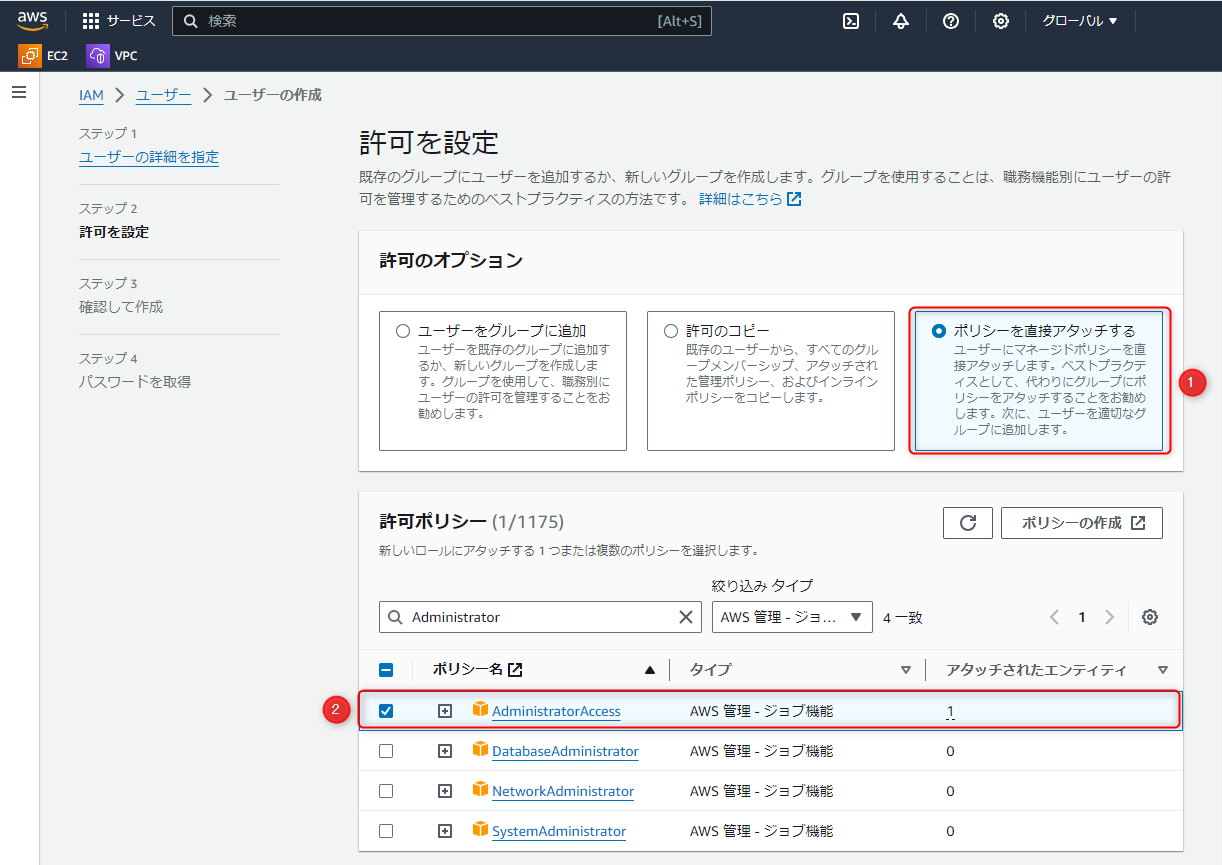Click the DatabaseAdministrator policy cube icon

point(481,750)
